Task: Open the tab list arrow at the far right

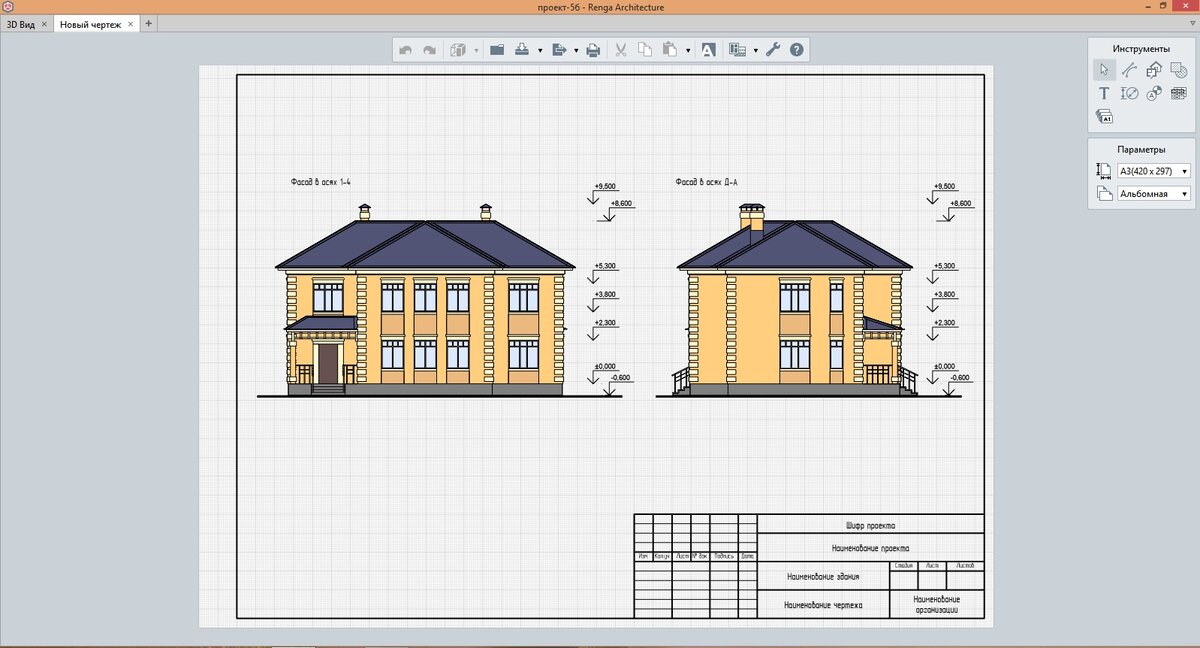Action: (x=1191, y=23)
